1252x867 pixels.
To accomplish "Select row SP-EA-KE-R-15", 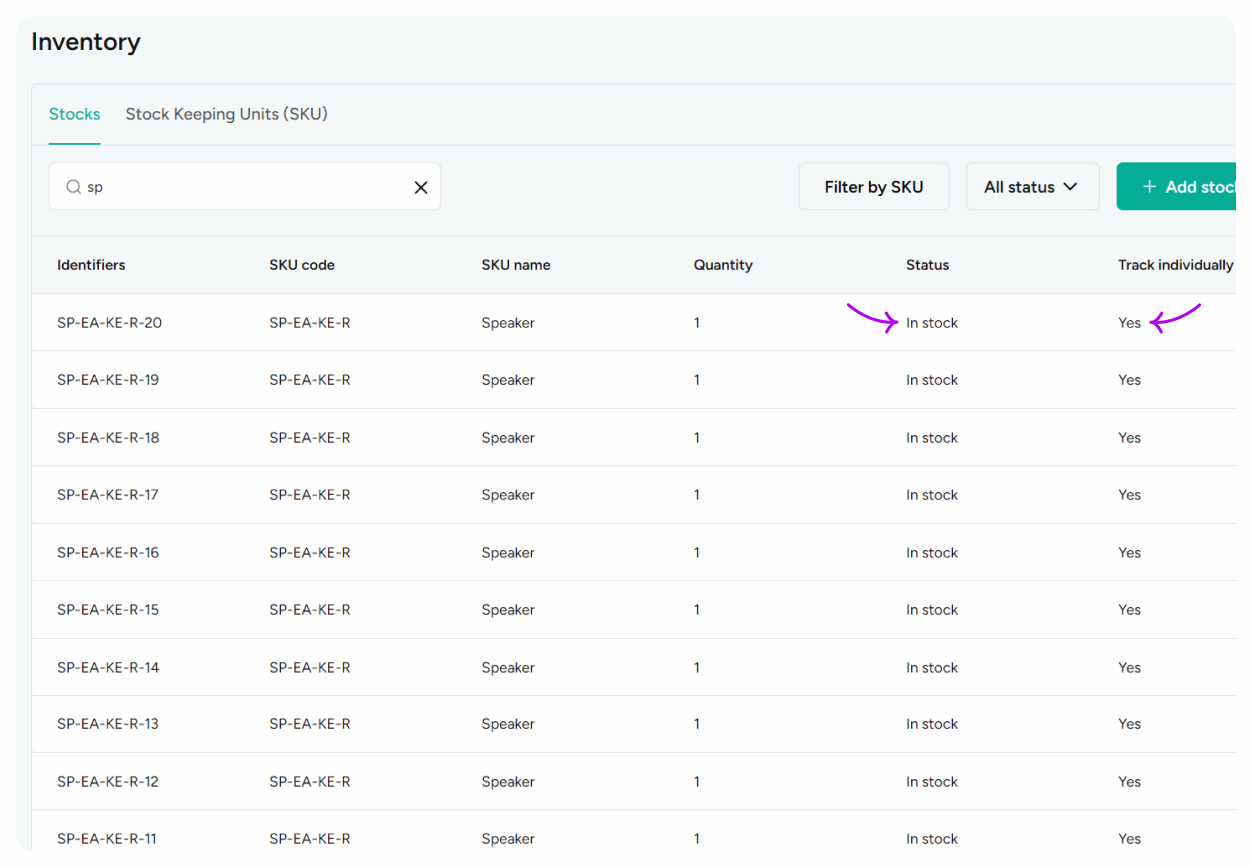I will coord(108,609).
